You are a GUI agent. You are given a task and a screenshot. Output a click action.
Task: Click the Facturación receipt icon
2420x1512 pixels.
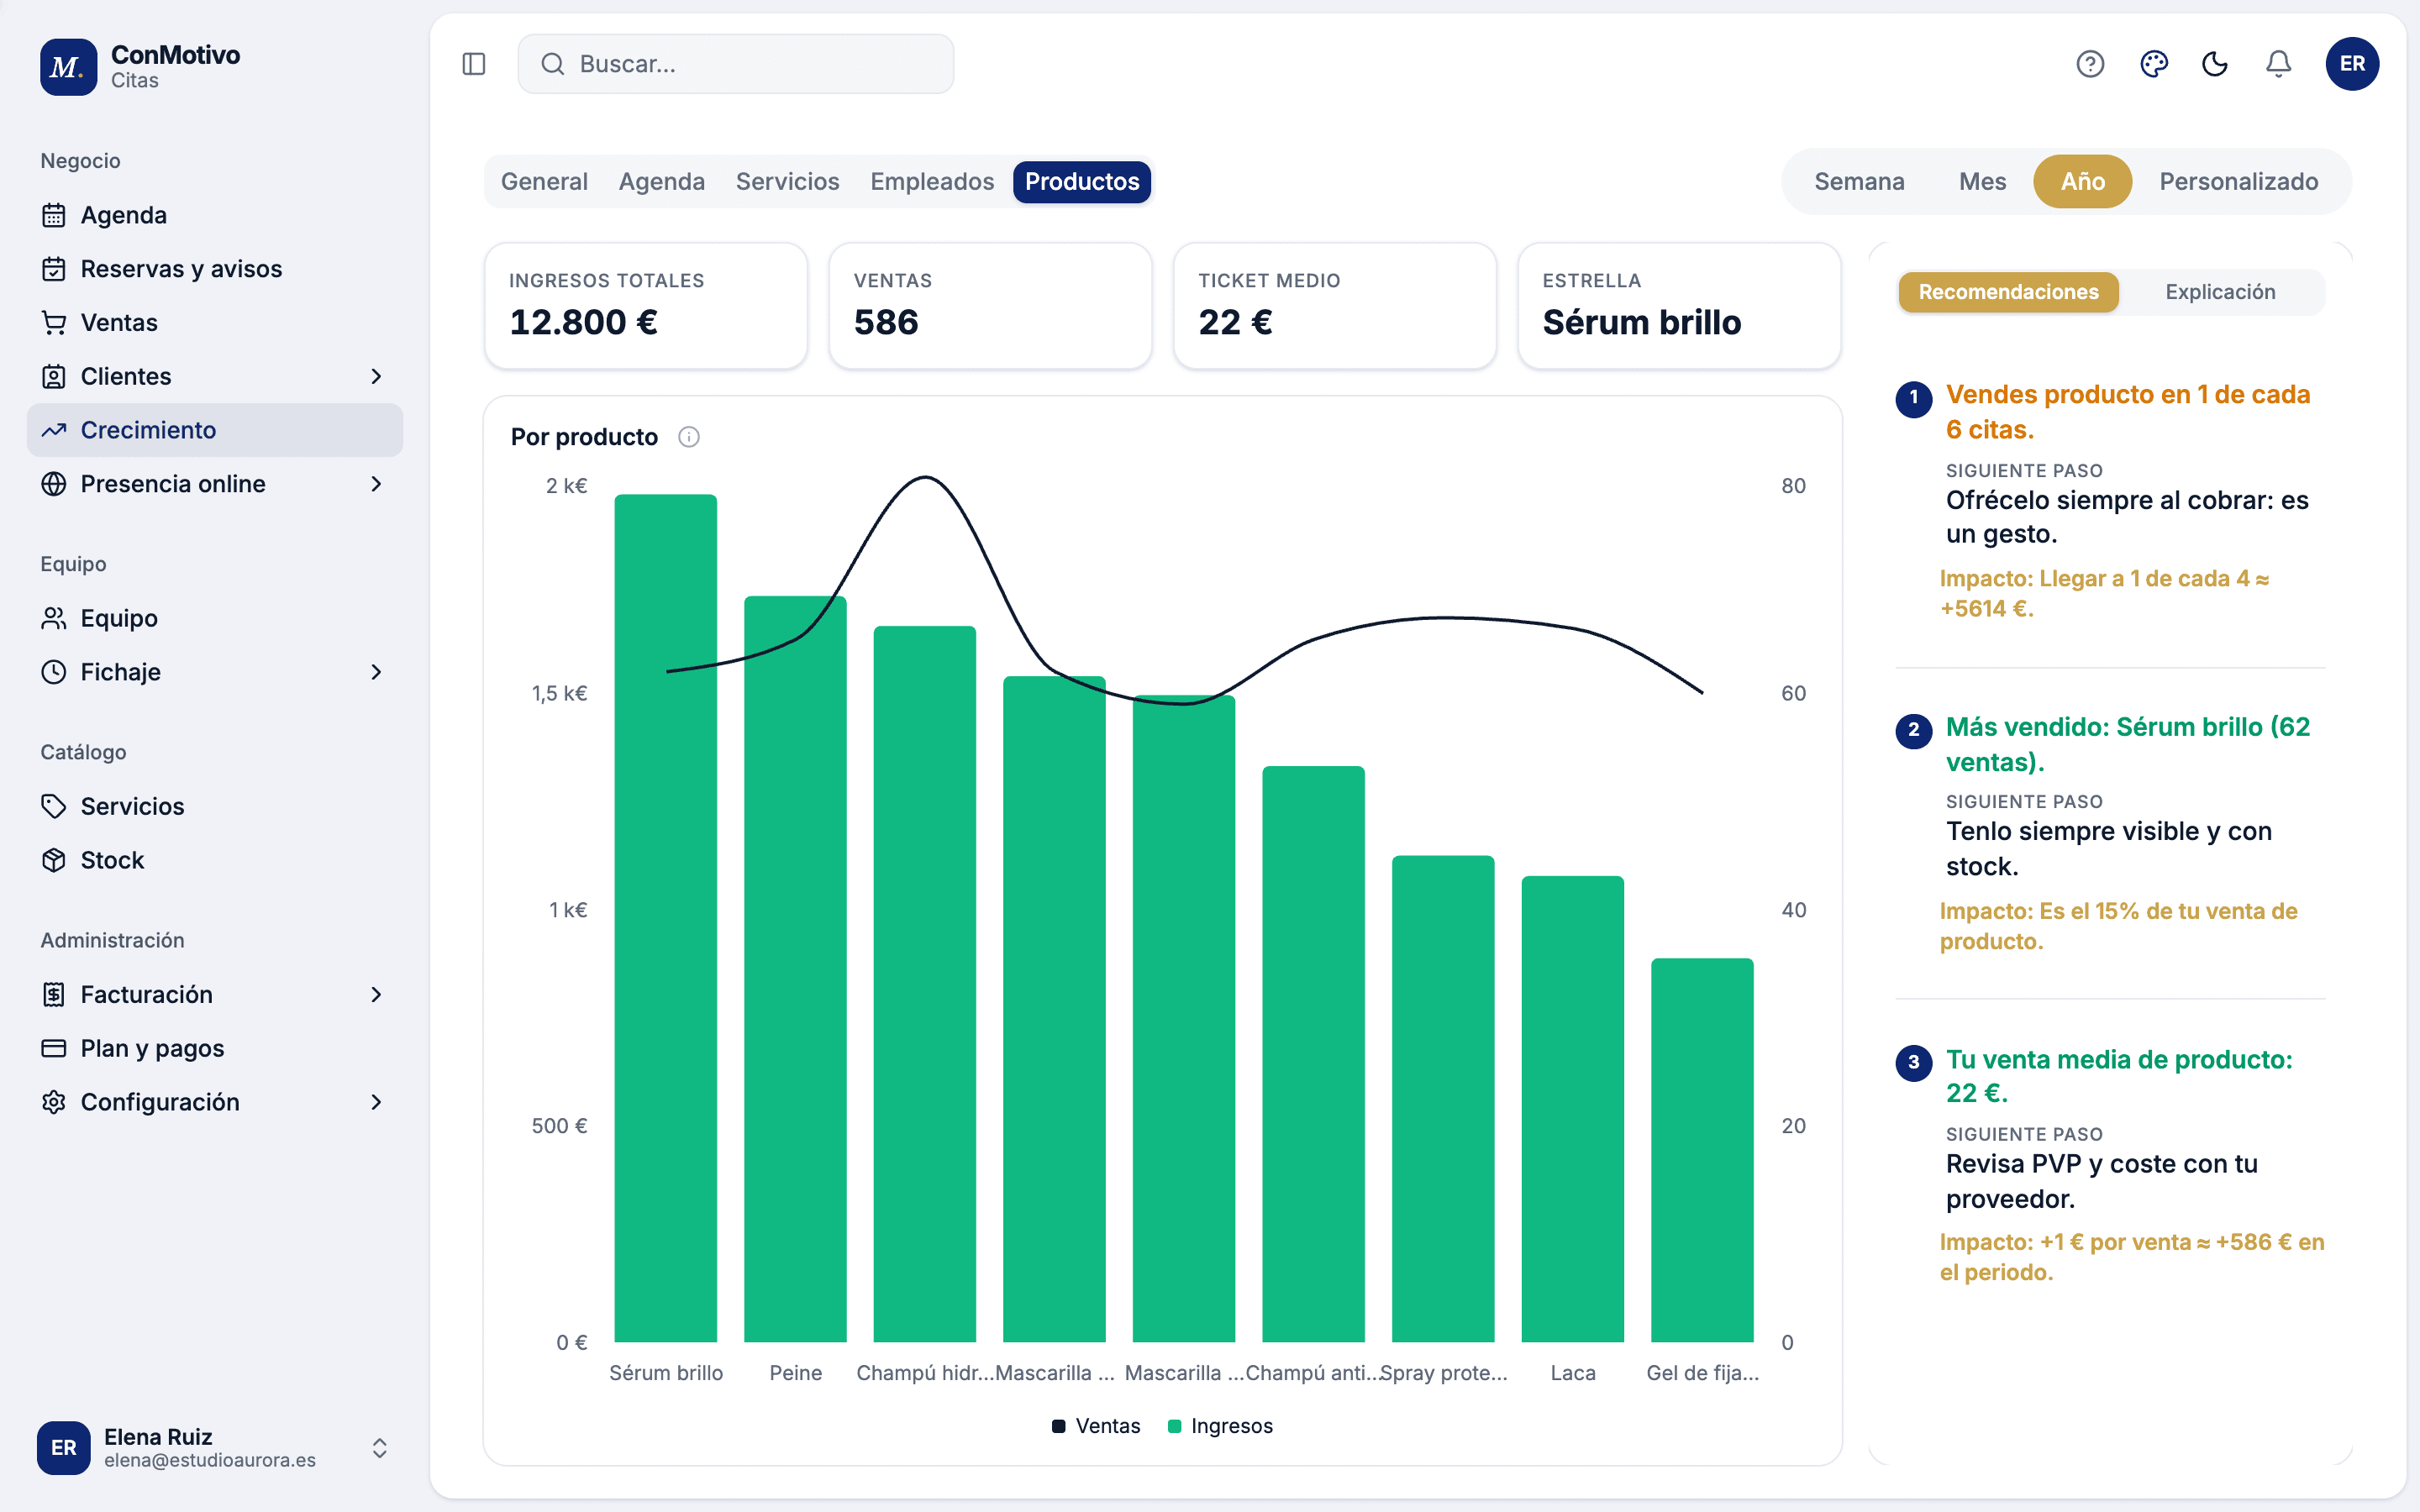[54, 994]
